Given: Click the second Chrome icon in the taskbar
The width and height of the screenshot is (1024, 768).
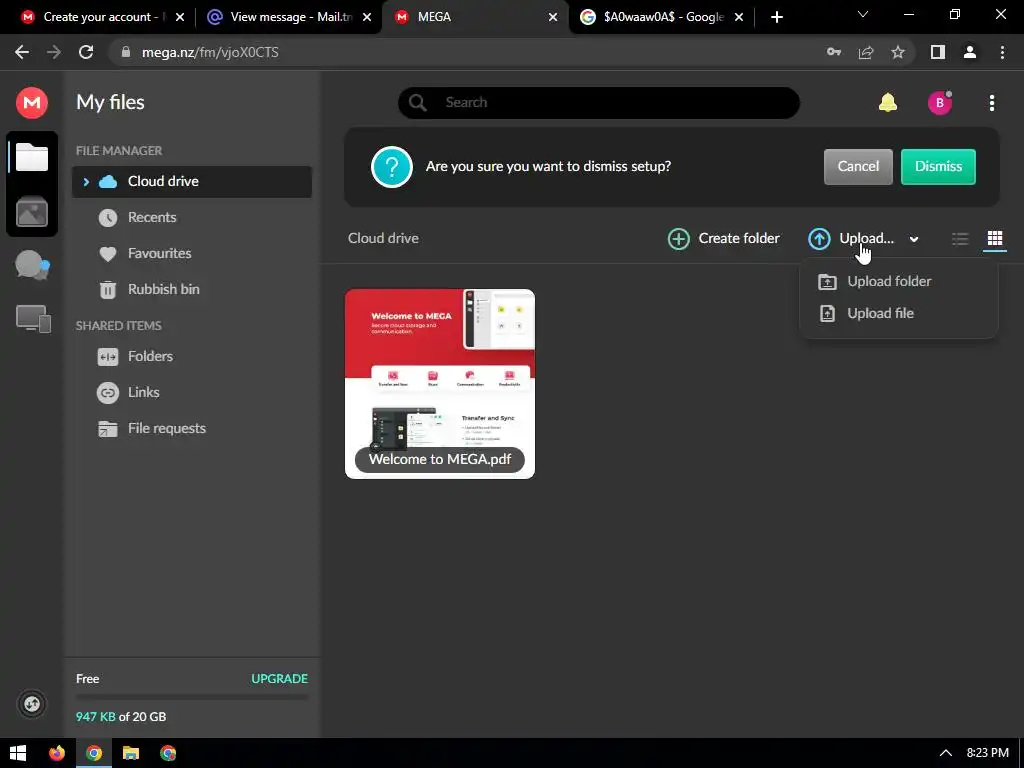Looking at the screenshot, I should (168, 753).
